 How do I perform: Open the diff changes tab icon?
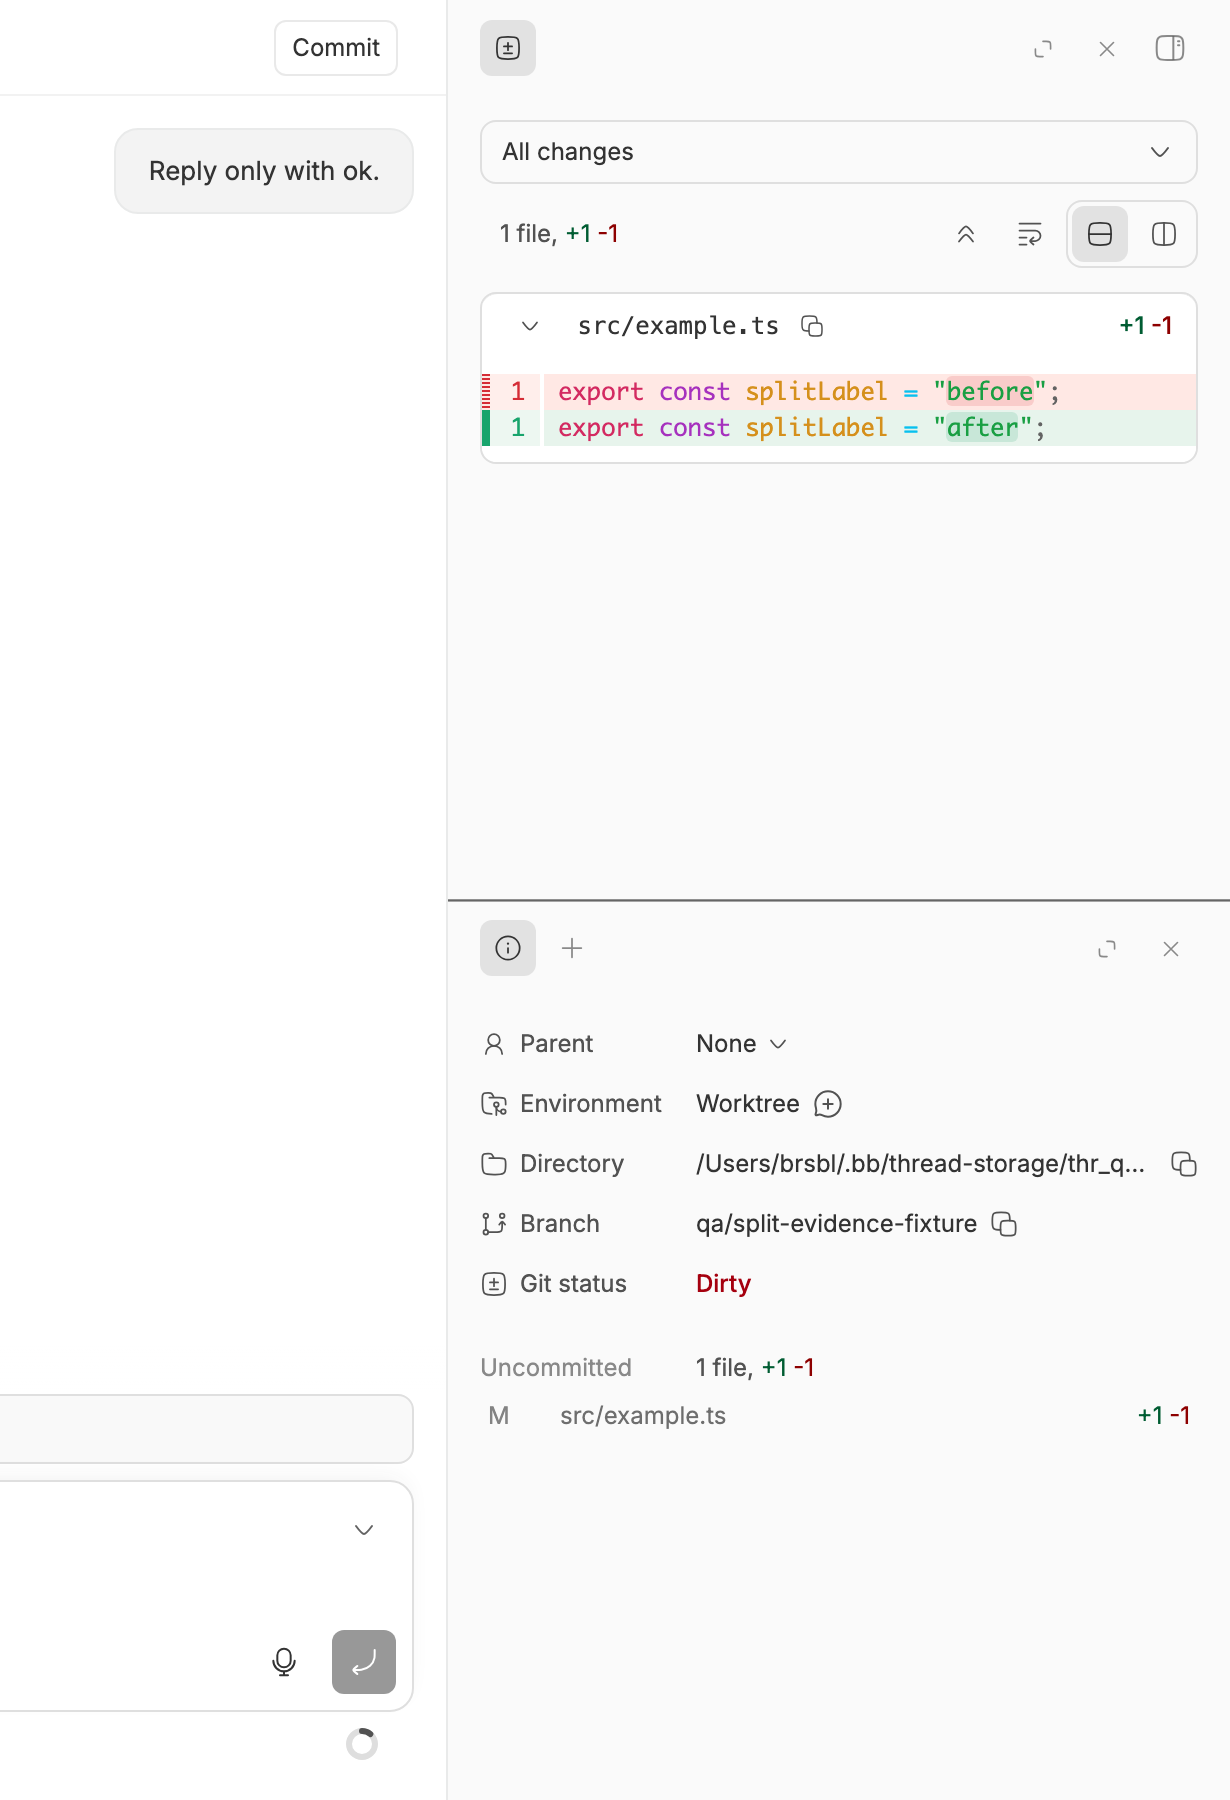tap(508, 48)
